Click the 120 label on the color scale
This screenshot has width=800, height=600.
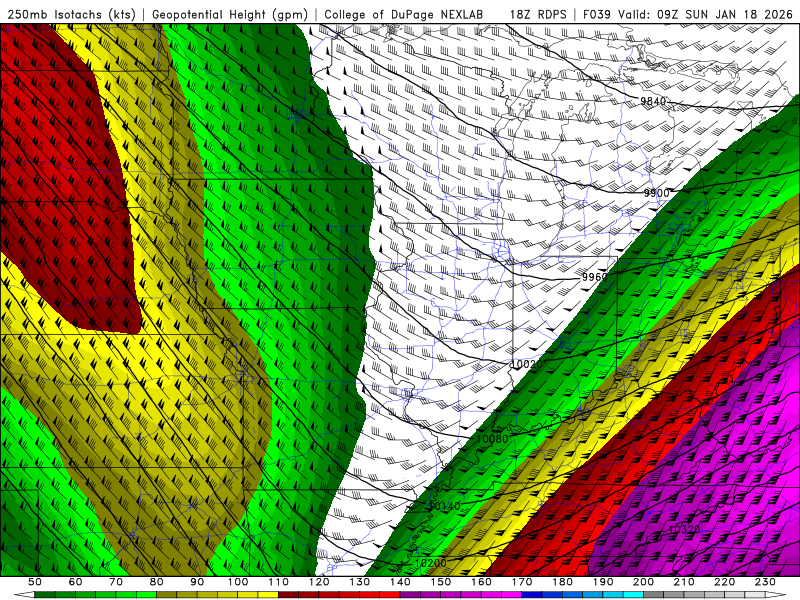click(x=319, y=582)
